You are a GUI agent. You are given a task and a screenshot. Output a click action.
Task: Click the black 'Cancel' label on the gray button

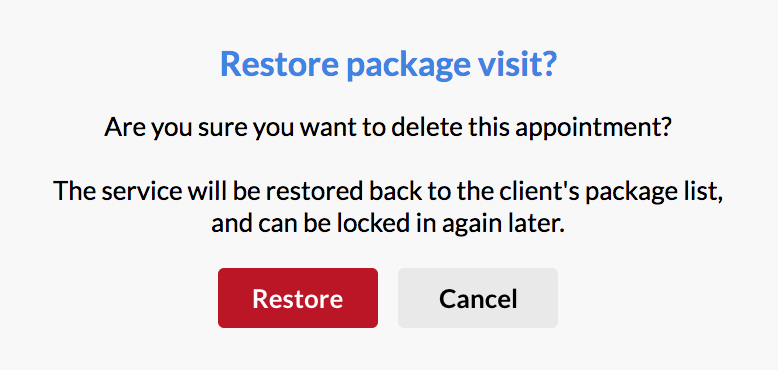point(478,299)
